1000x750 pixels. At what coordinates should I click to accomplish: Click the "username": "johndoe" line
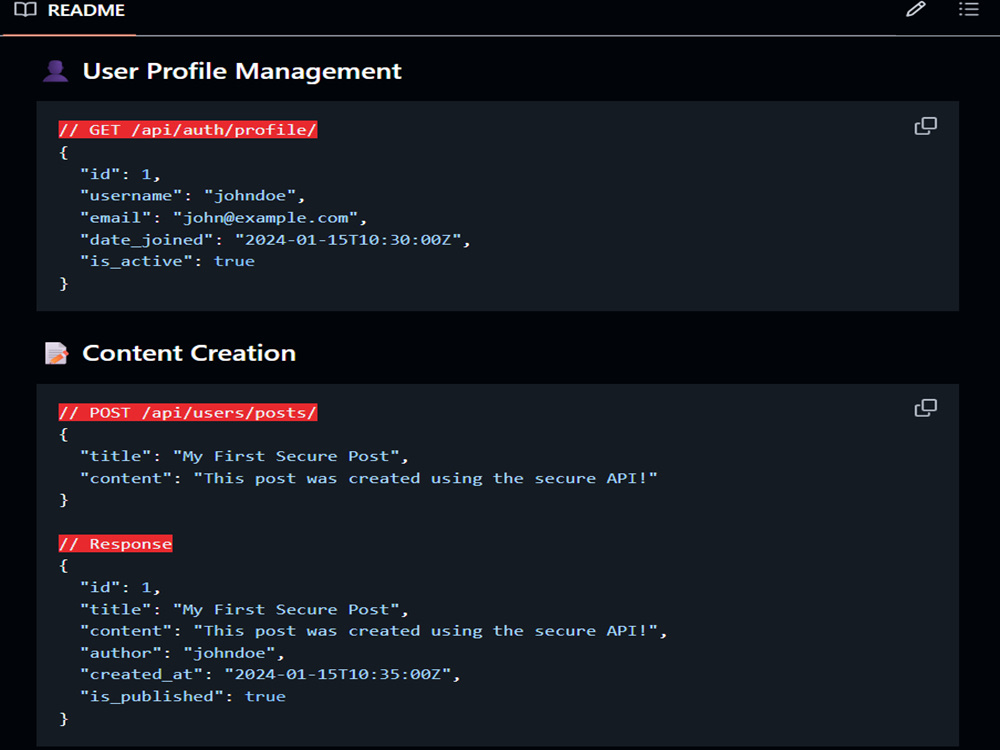click(x=193, y=196)
